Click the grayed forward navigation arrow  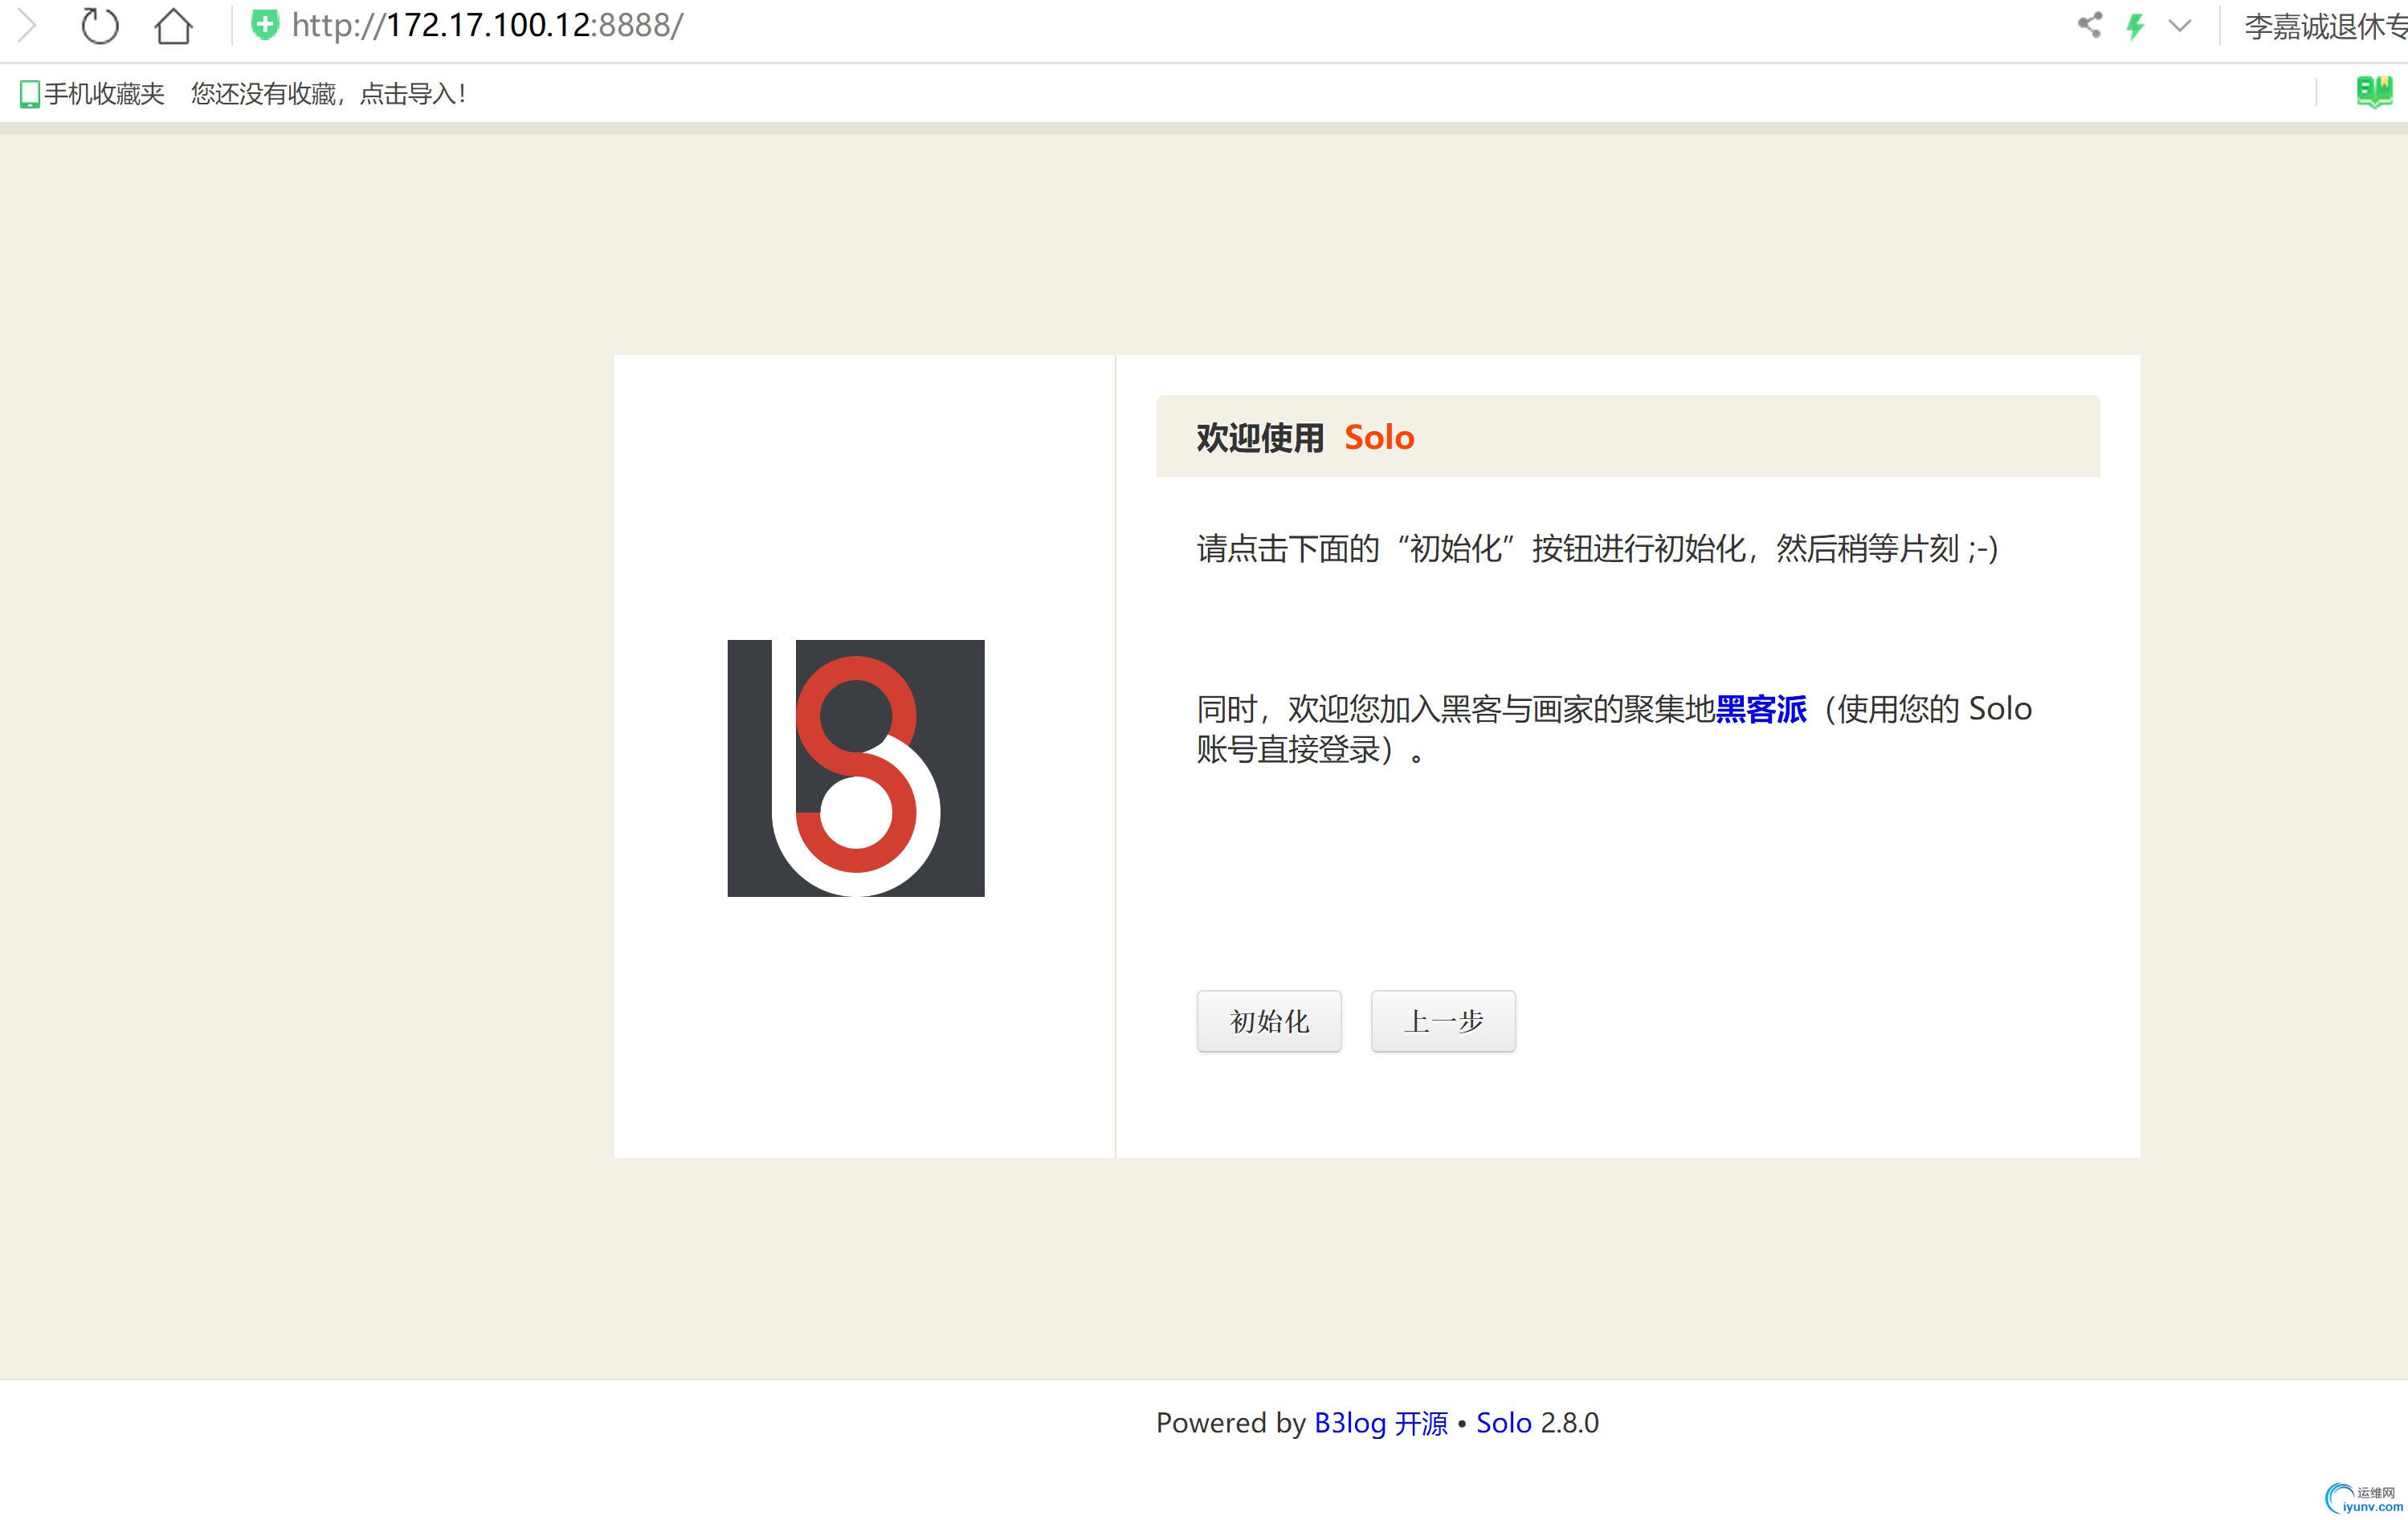pos(26,26)
